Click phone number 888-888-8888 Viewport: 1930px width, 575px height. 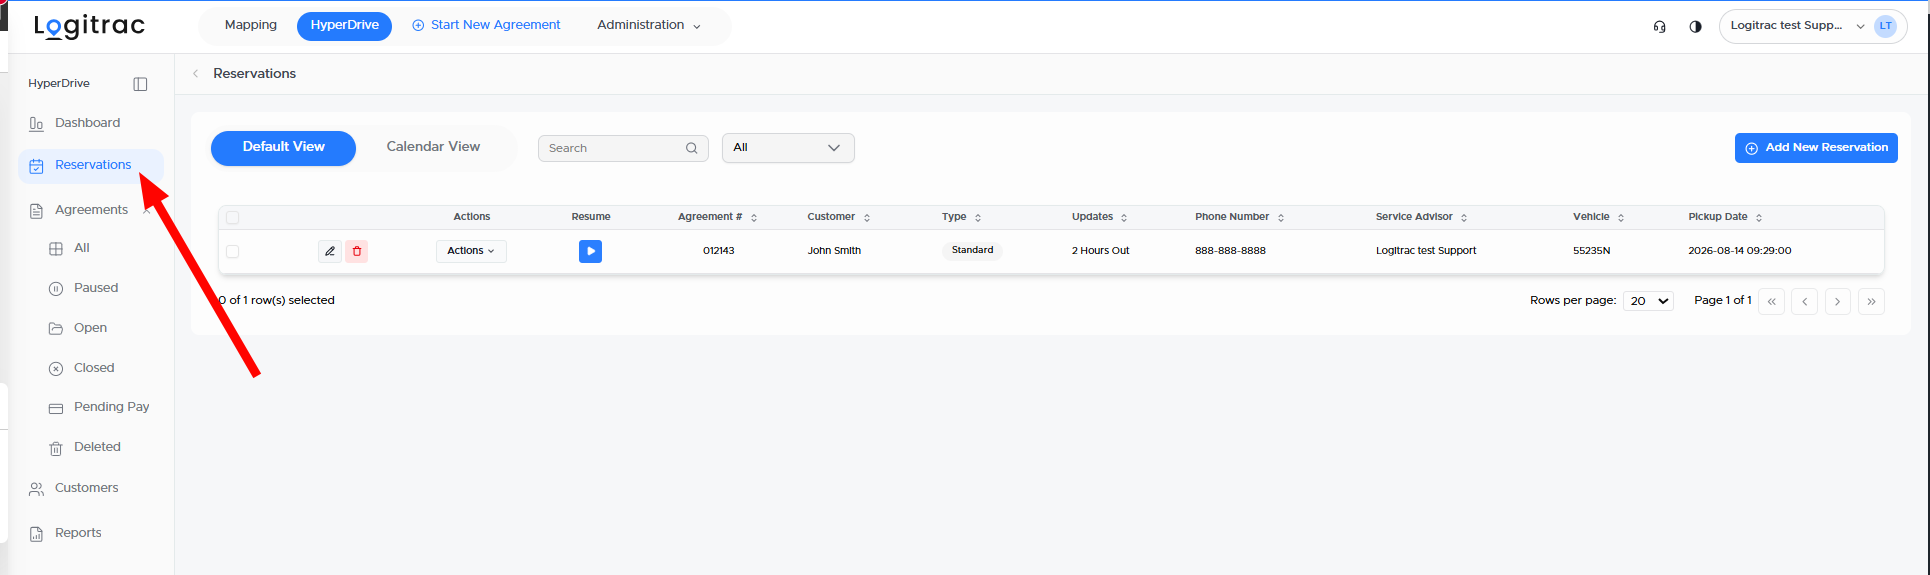(1230, 251)
